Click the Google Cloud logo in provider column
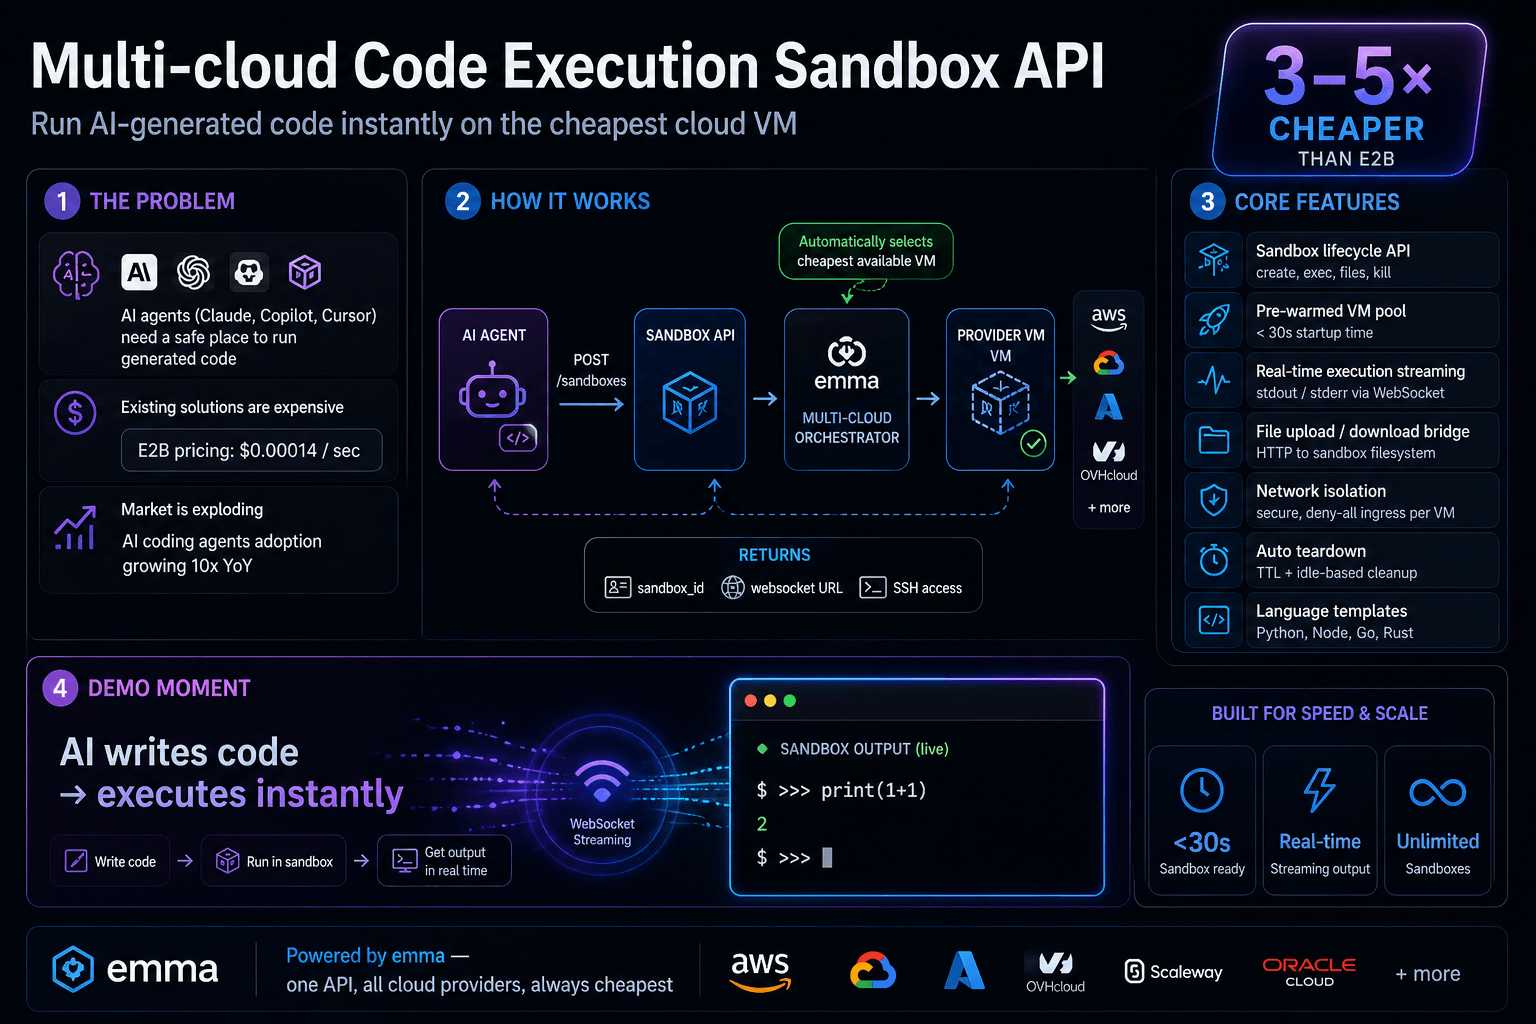 click(1108, 363)
